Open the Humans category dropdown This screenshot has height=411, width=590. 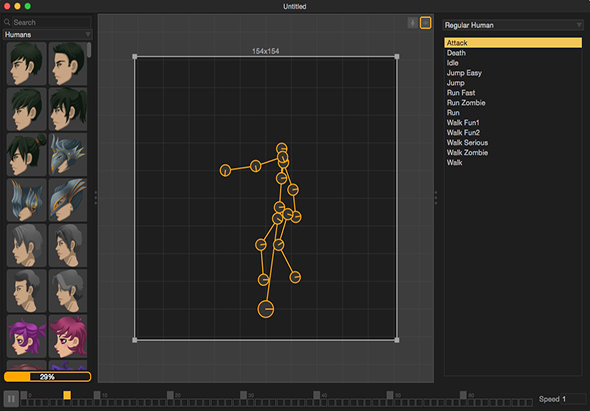click(x=47, y=35)
